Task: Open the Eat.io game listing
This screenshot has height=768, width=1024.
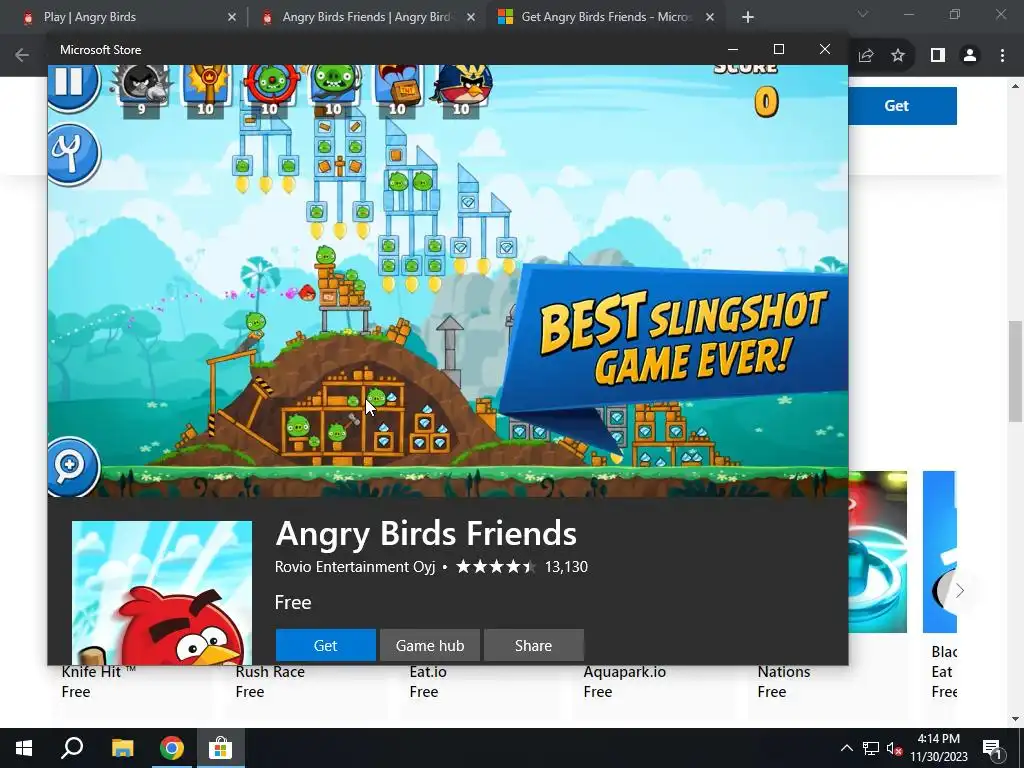Action: point(428,672)
